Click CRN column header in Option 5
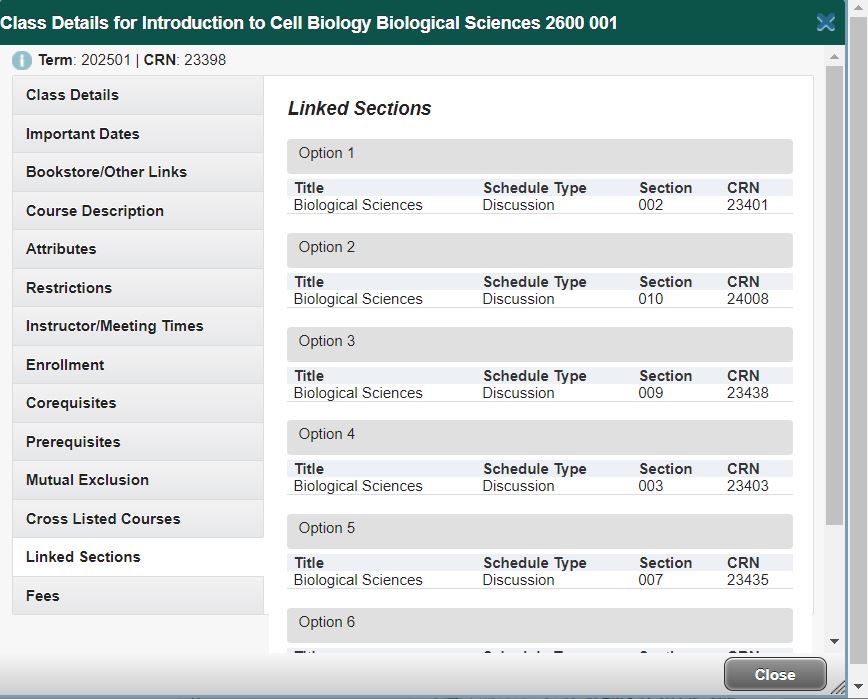This screenshot has height=699, width=868. point(743,563)
